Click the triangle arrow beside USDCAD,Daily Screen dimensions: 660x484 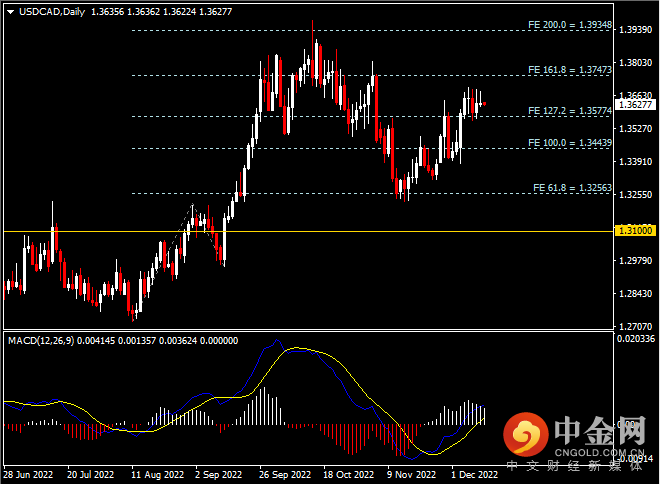pos(9,10)
